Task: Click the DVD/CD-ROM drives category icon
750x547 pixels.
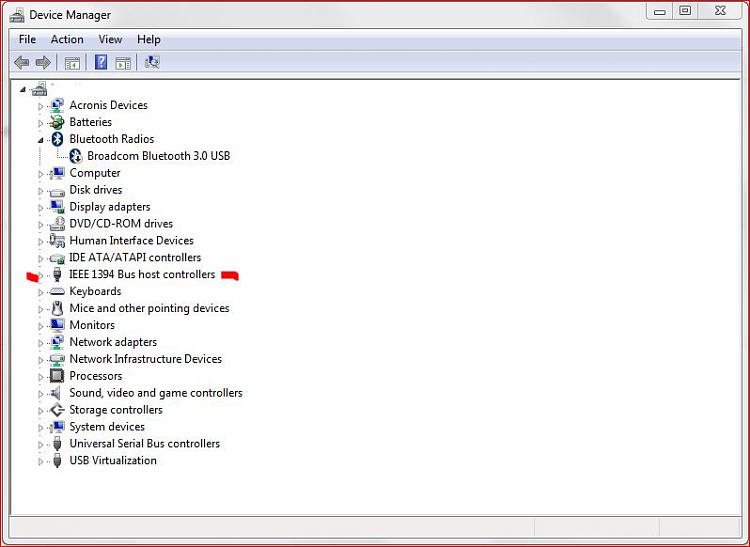Action: [57, 224]
